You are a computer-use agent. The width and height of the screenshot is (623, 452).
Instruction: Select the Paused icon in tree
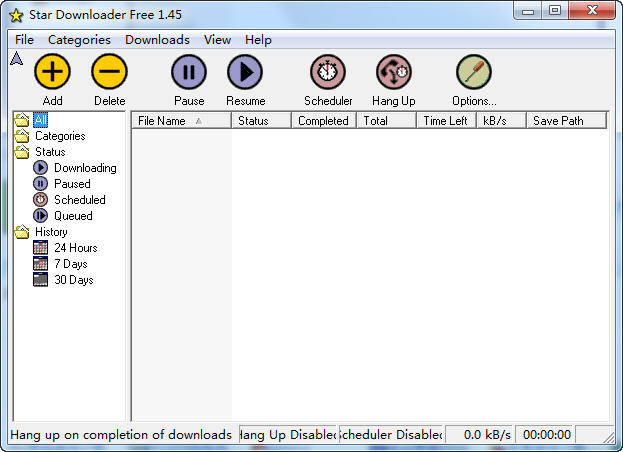pyautogui.click(x=40, y=184)
